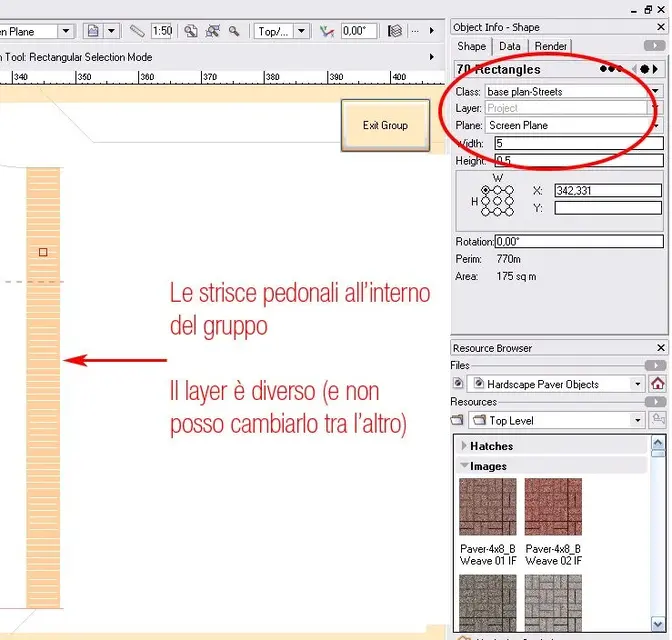The image size is (672, 640).
Task: Select bottom-center position radio point
Action: (497, 211)
